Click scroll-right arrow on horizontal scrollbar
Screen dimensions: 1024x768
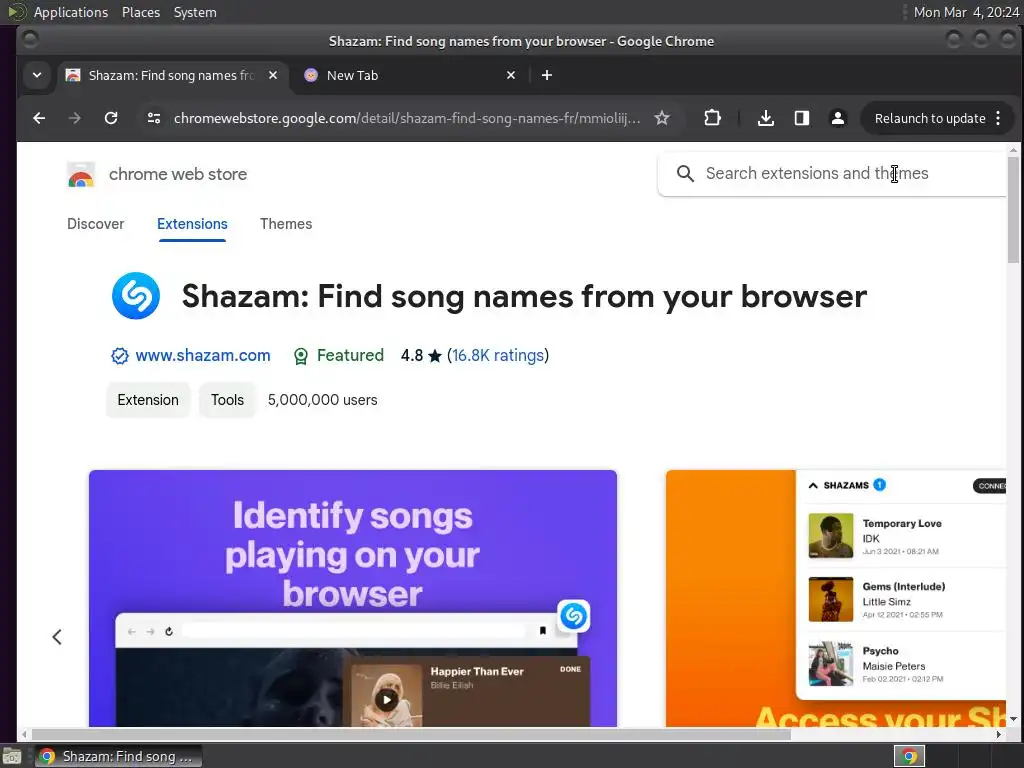click(x=999, y=735)
